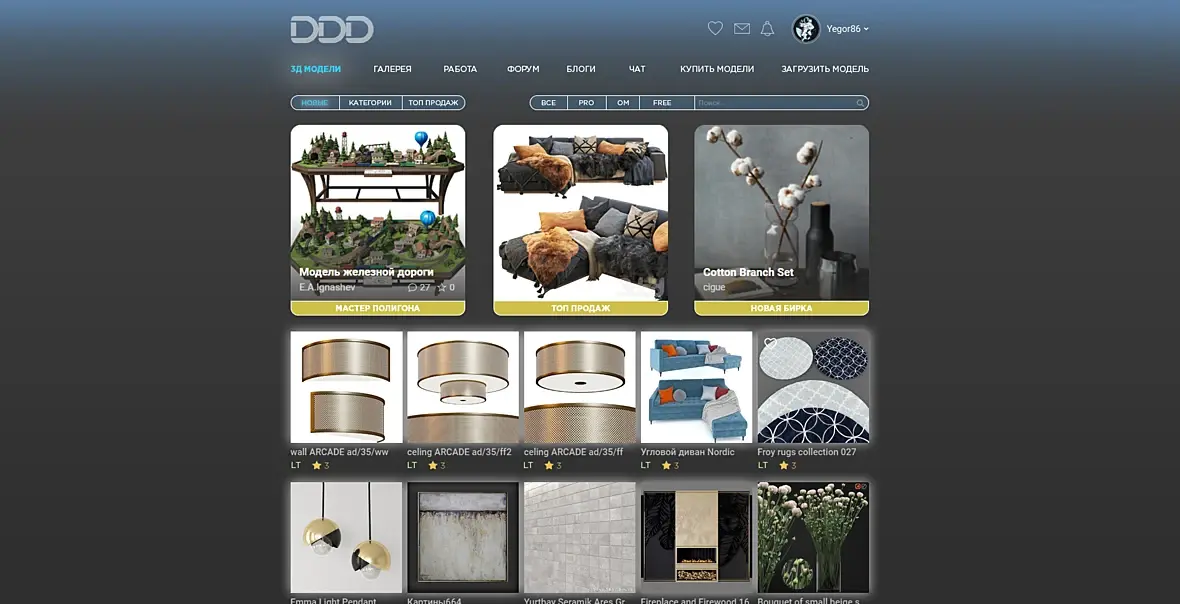Click the title 'celing ARCADE ad/35/ff2'
The height and width of the screenshot is (604, 1180).
(459, 452)
